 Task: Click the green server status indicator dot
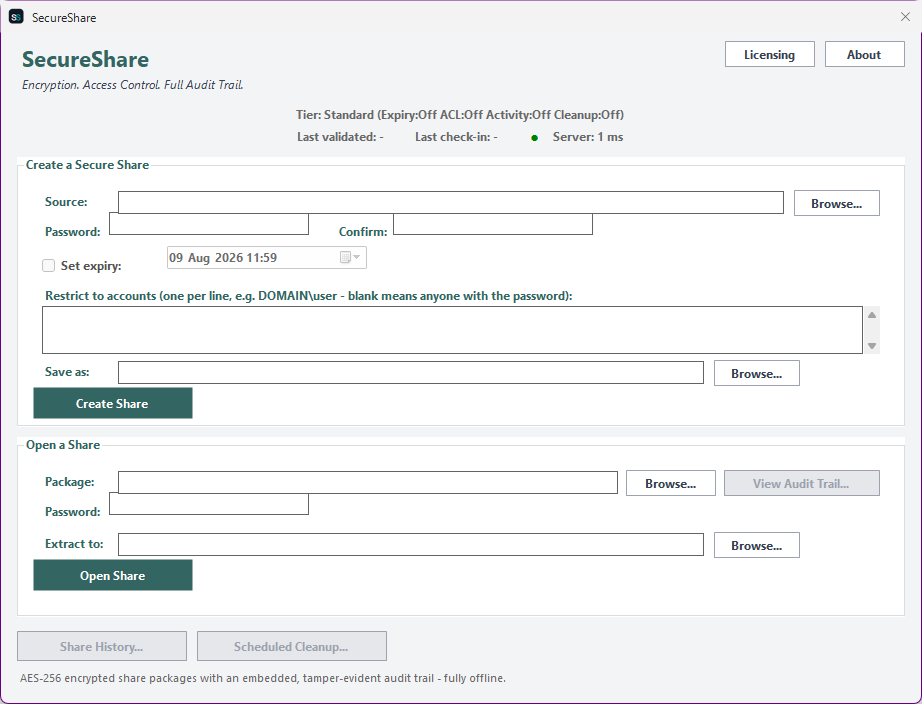click(x=535, y=138)
